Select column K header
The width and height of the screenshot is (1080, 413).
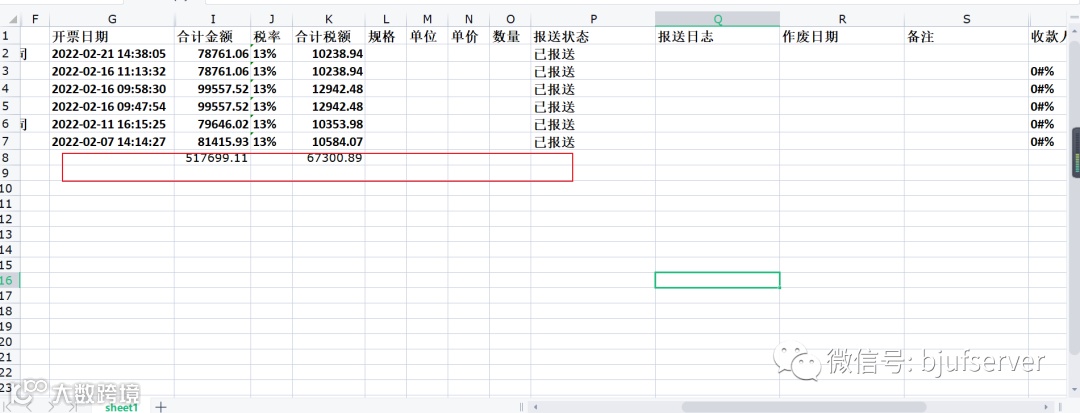[329, 19]
